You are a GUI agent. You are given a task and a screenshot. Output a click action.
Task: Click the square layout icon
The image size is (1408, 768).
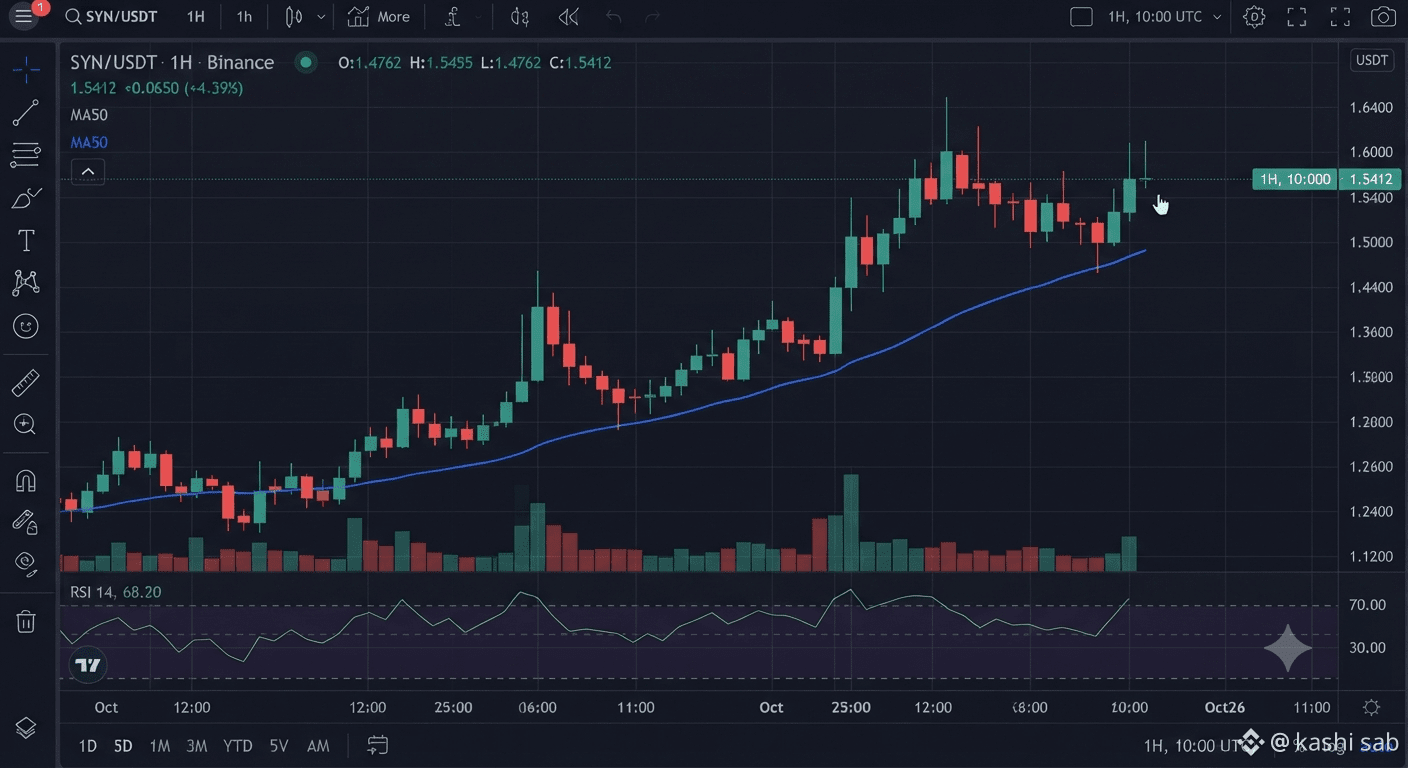(x=1081, y=17)
